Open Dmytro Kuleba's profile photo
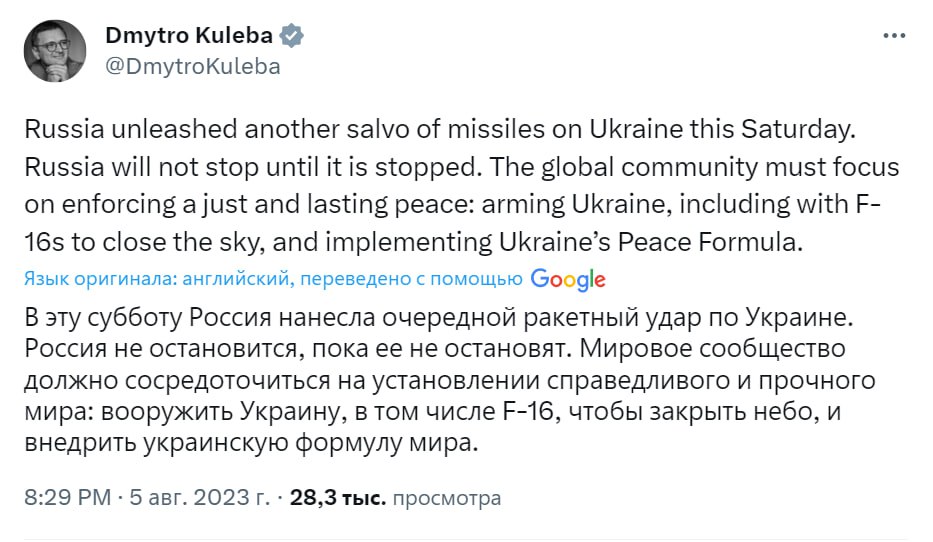The image size is (933, 542). coord(55,51)
